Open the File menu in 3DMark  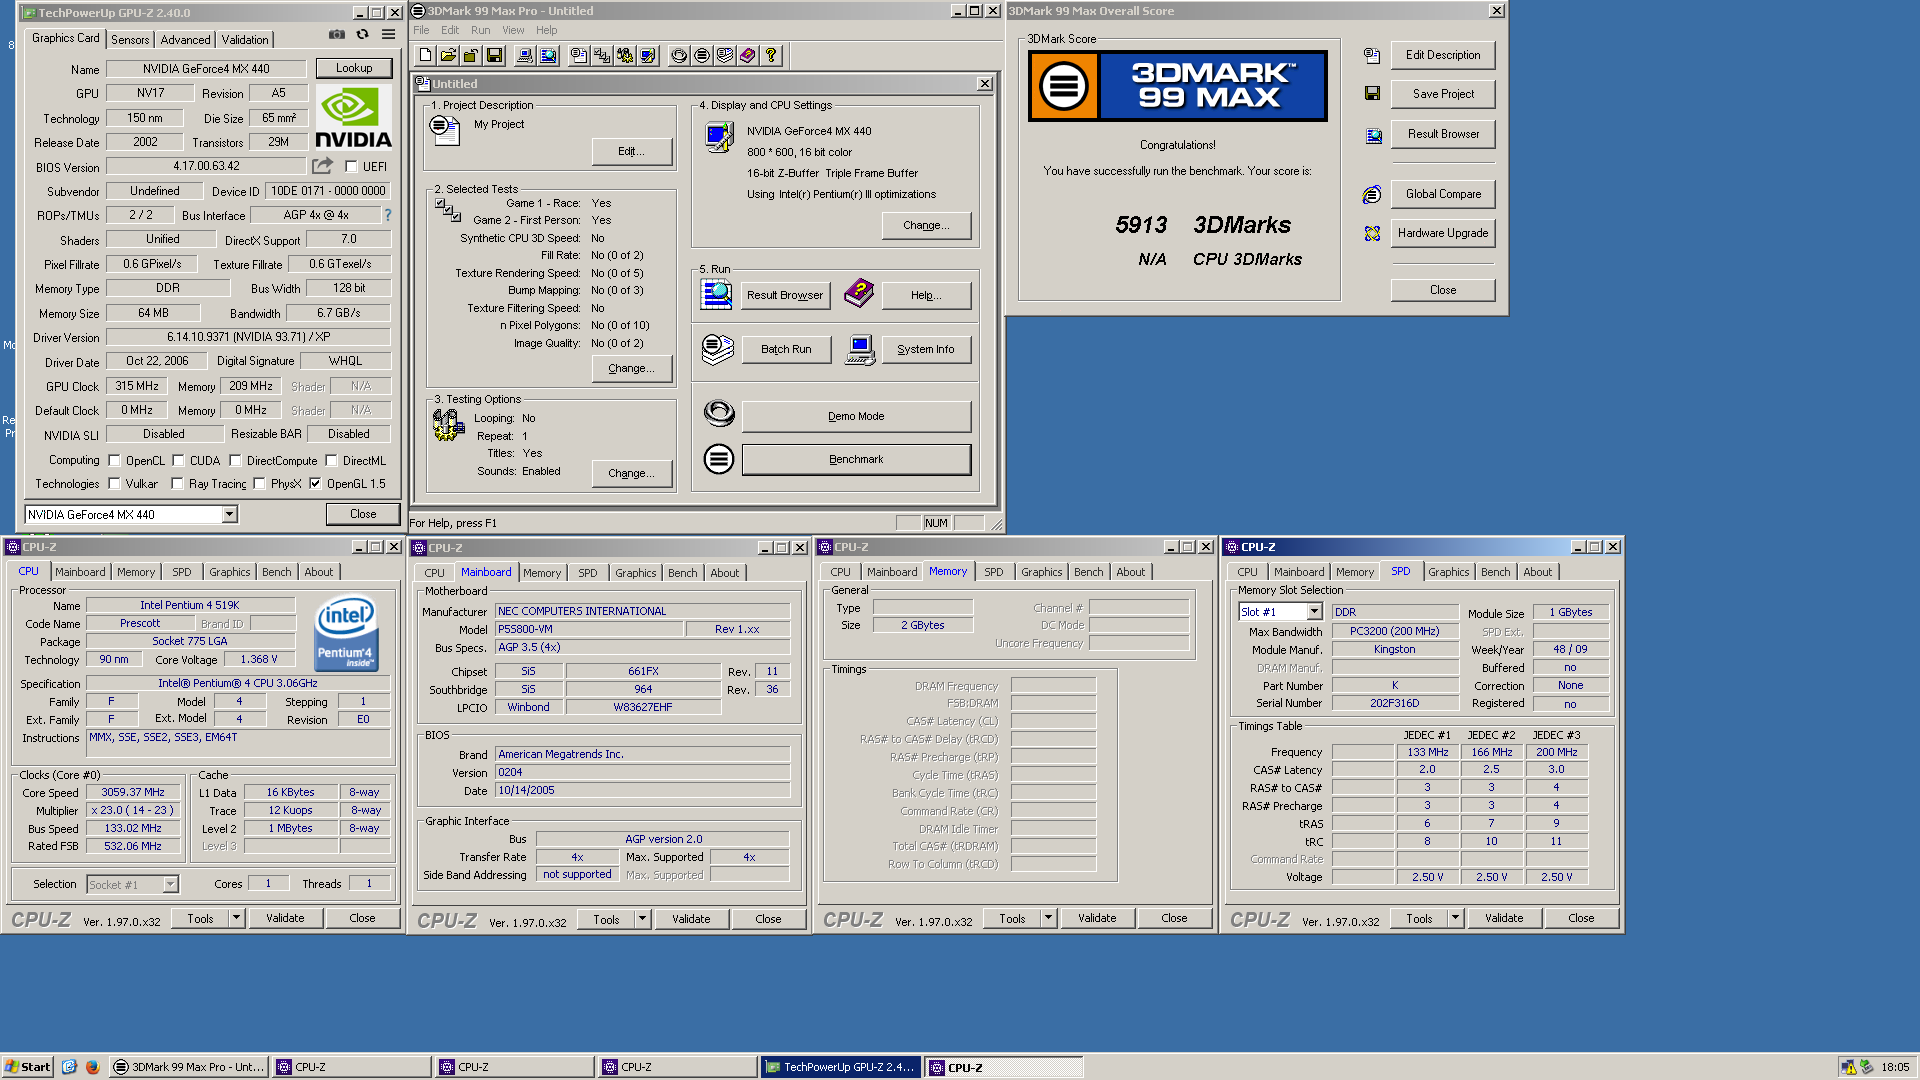click(421, 30)
